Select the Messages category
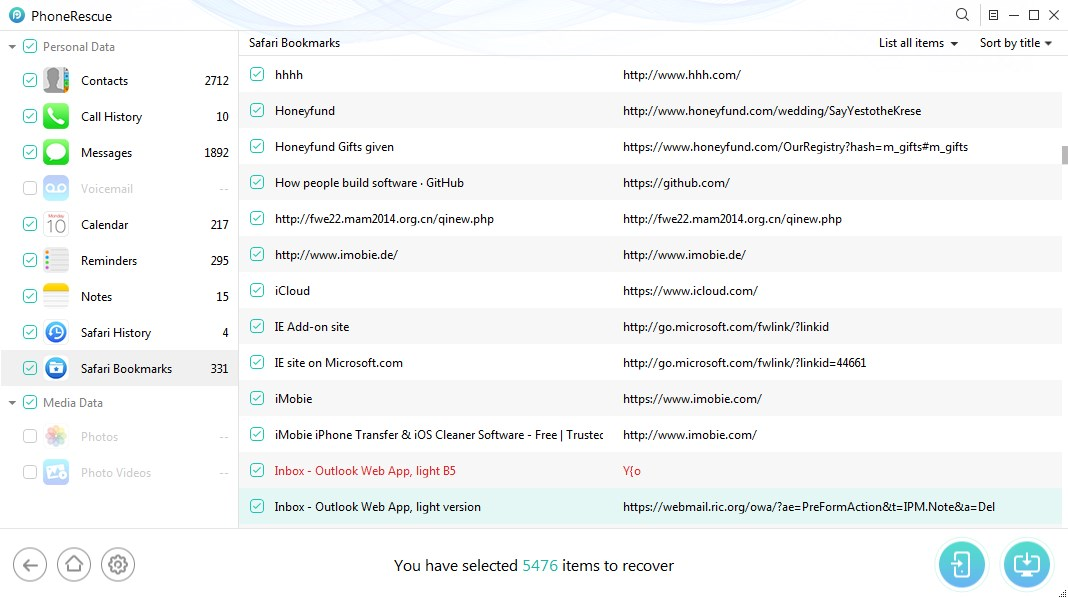This screenshot has width=1068, height=598. tap(120, 153)
